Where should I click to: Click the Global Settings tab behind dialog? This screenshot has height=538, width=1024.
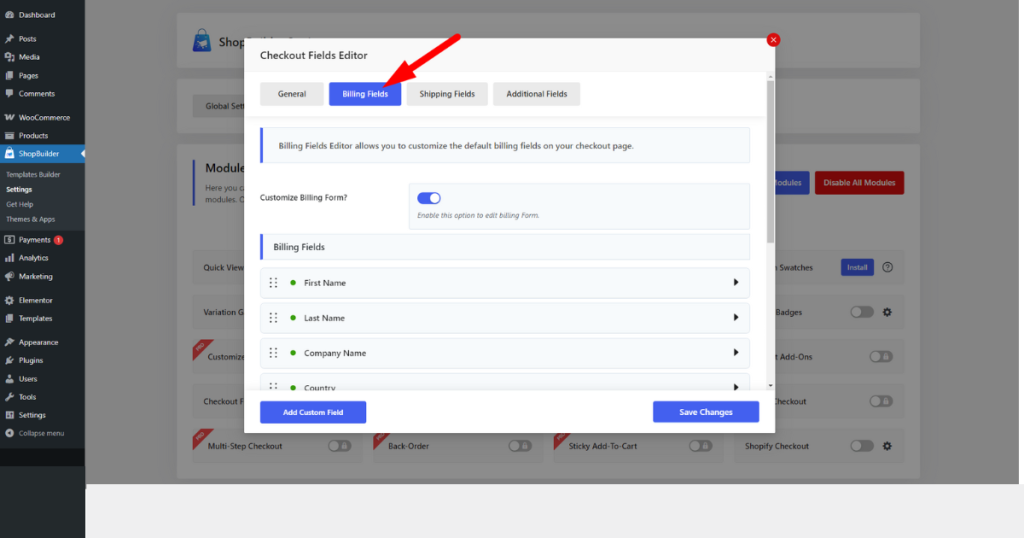click(x=219, y=106)
